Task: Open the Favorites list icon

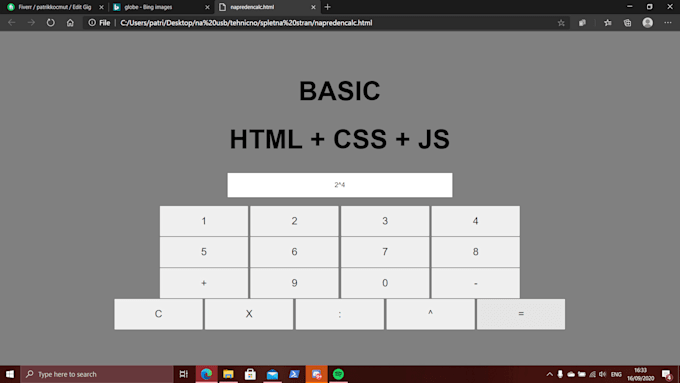Action: 608,23
